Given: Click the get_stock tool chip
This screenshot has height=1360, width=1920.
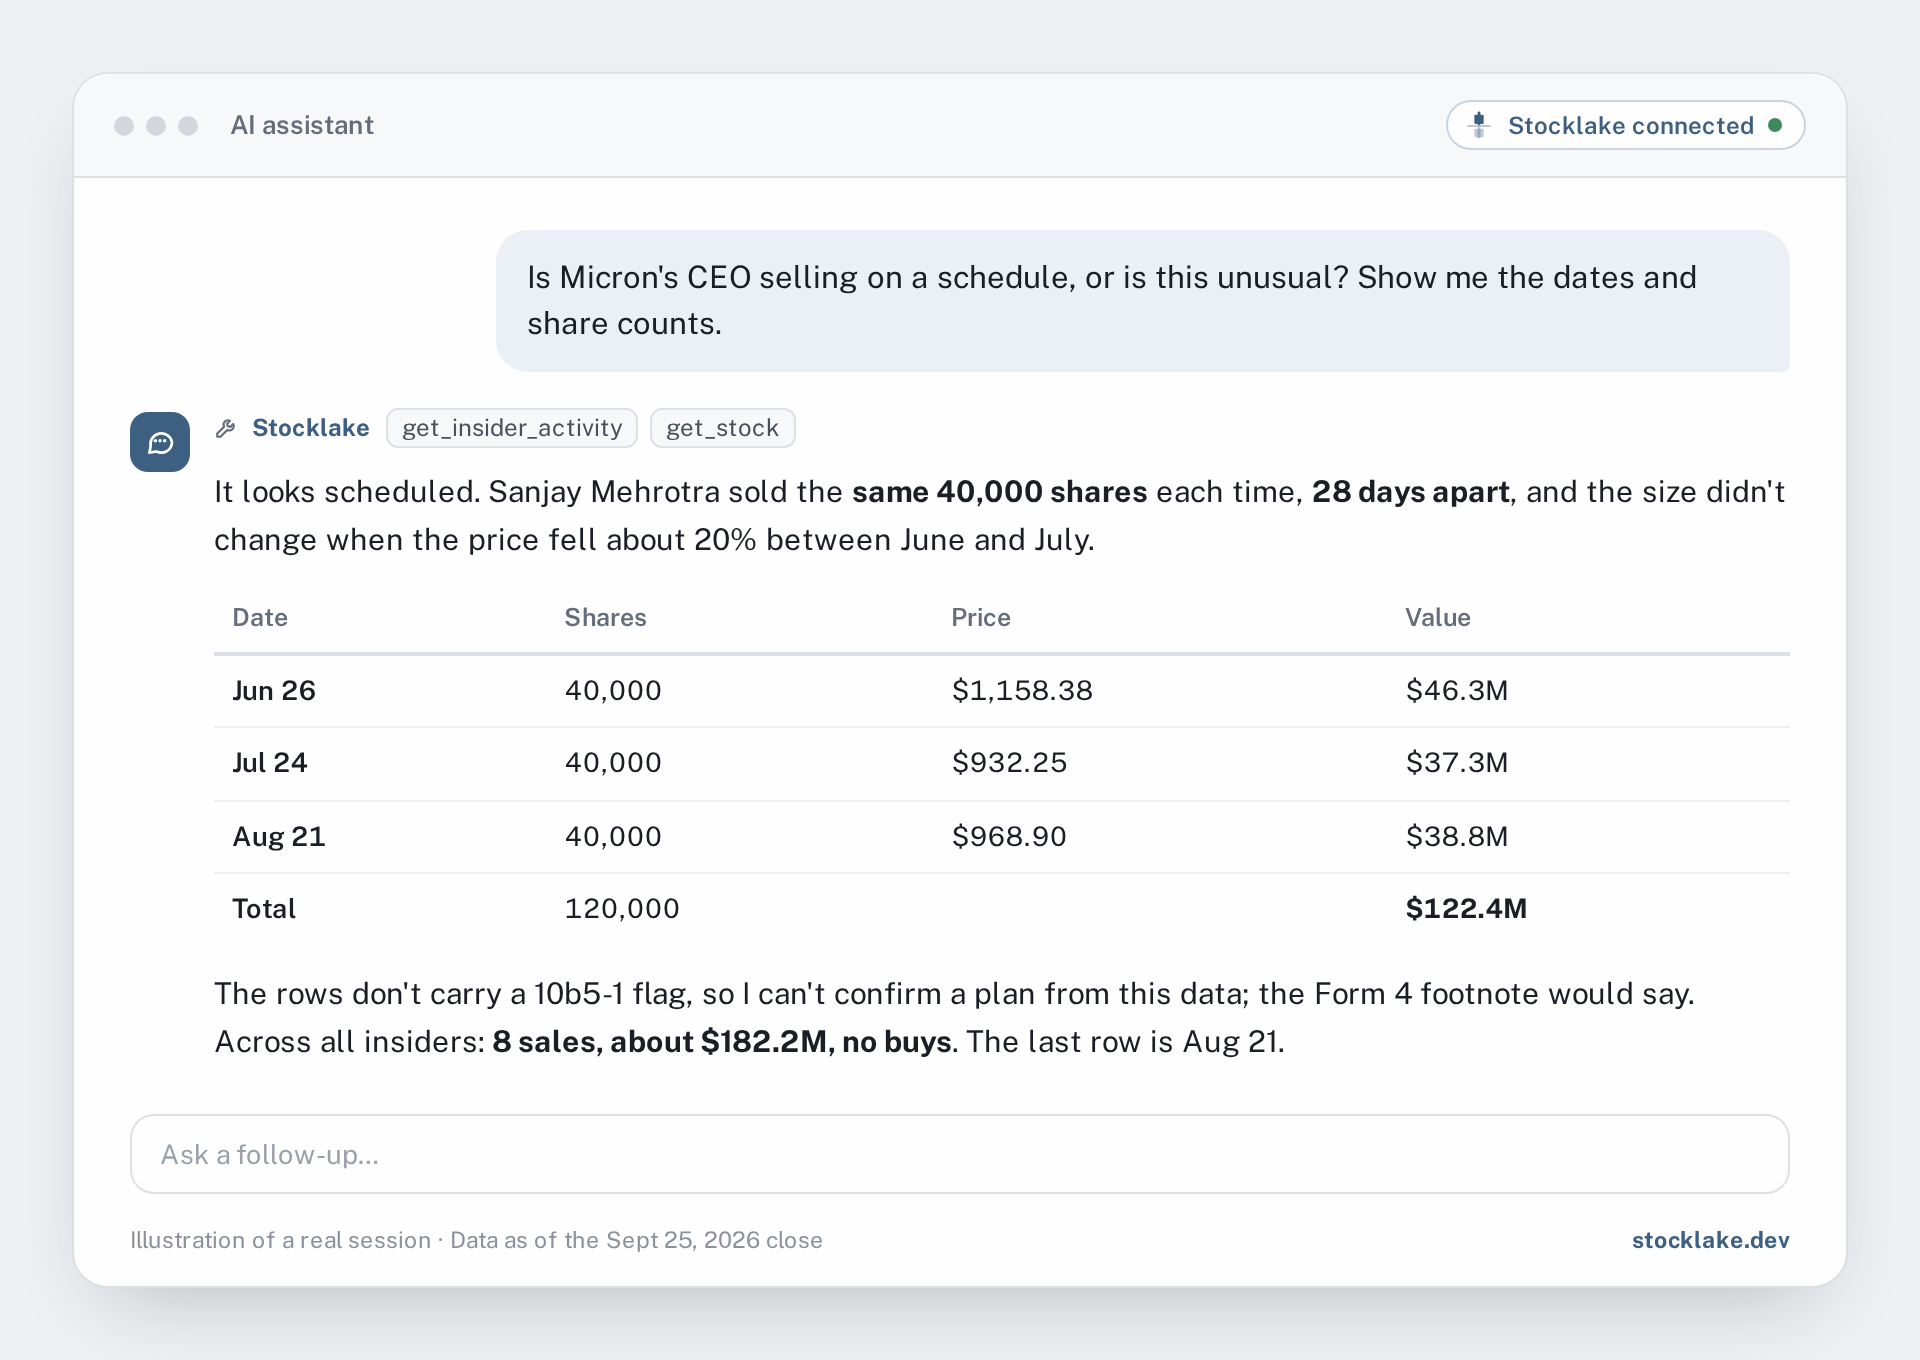Looking at the screenshot, I should (x=722, y=428).
